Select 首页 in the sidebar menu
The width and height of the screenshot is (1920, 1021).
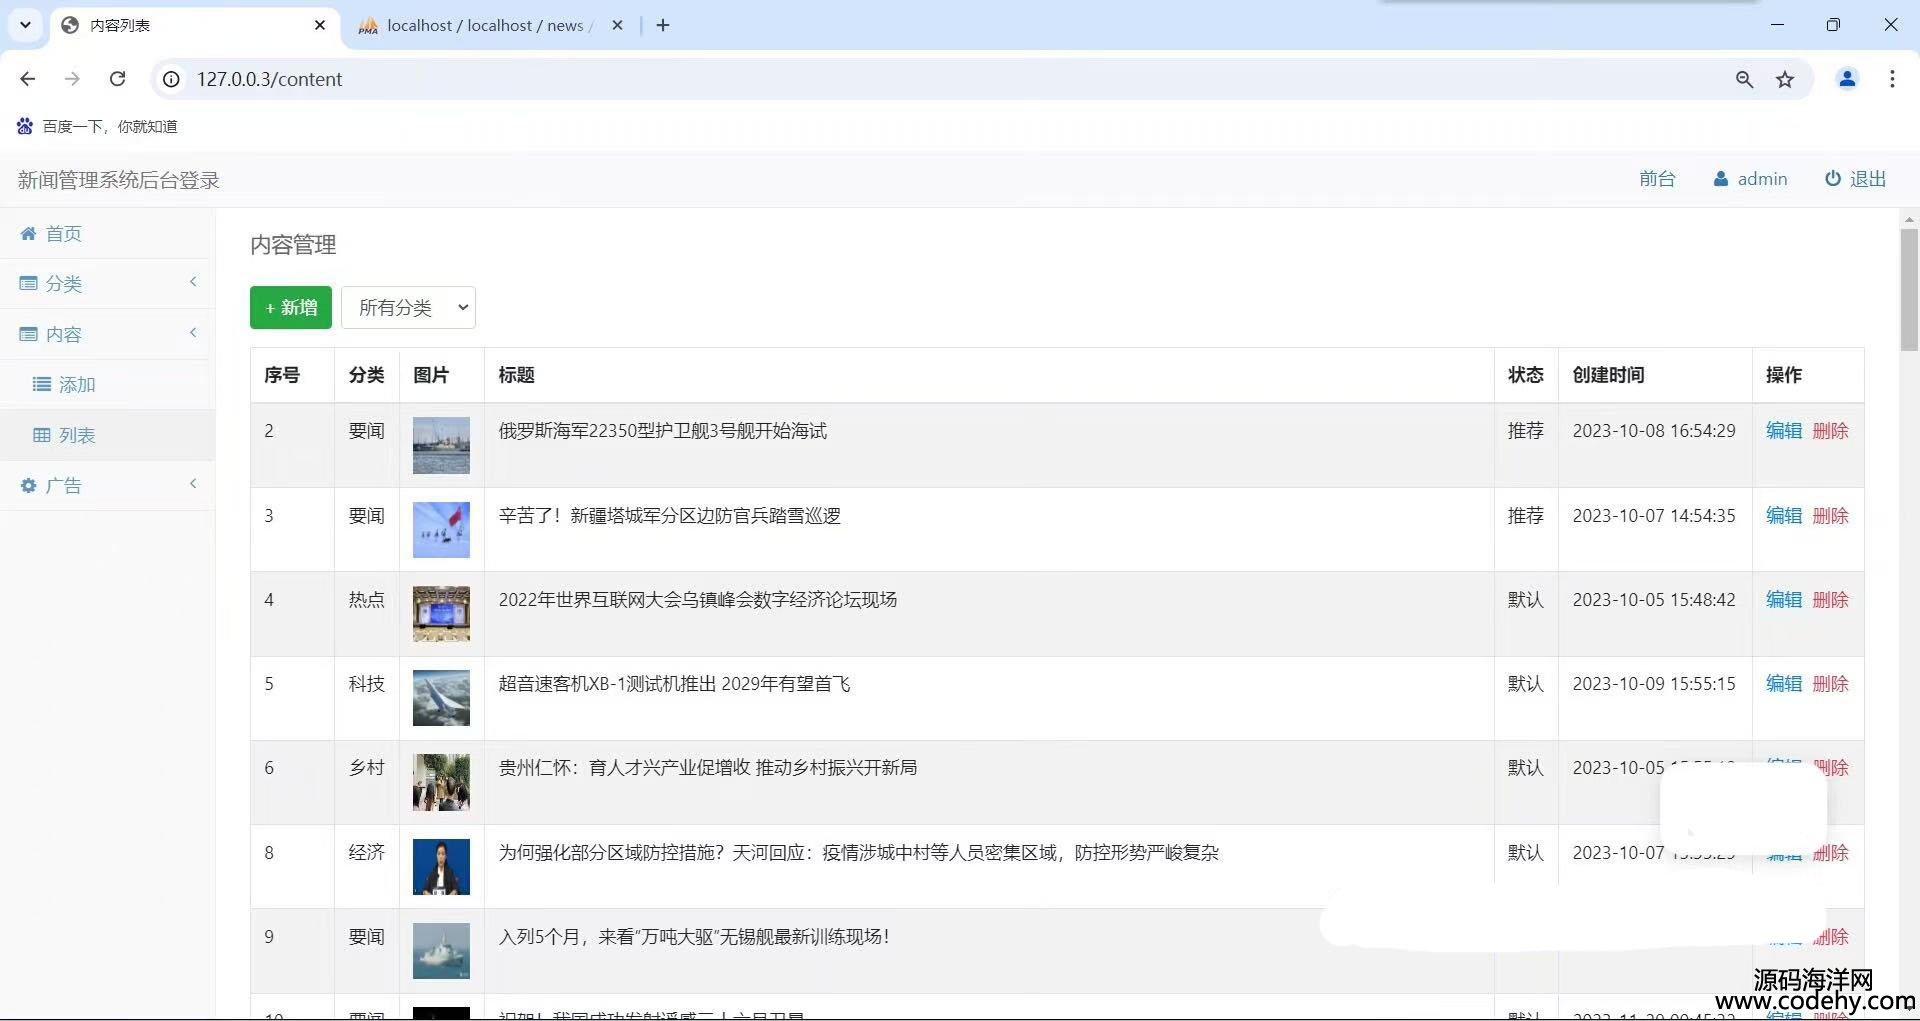tap(64, 234)
